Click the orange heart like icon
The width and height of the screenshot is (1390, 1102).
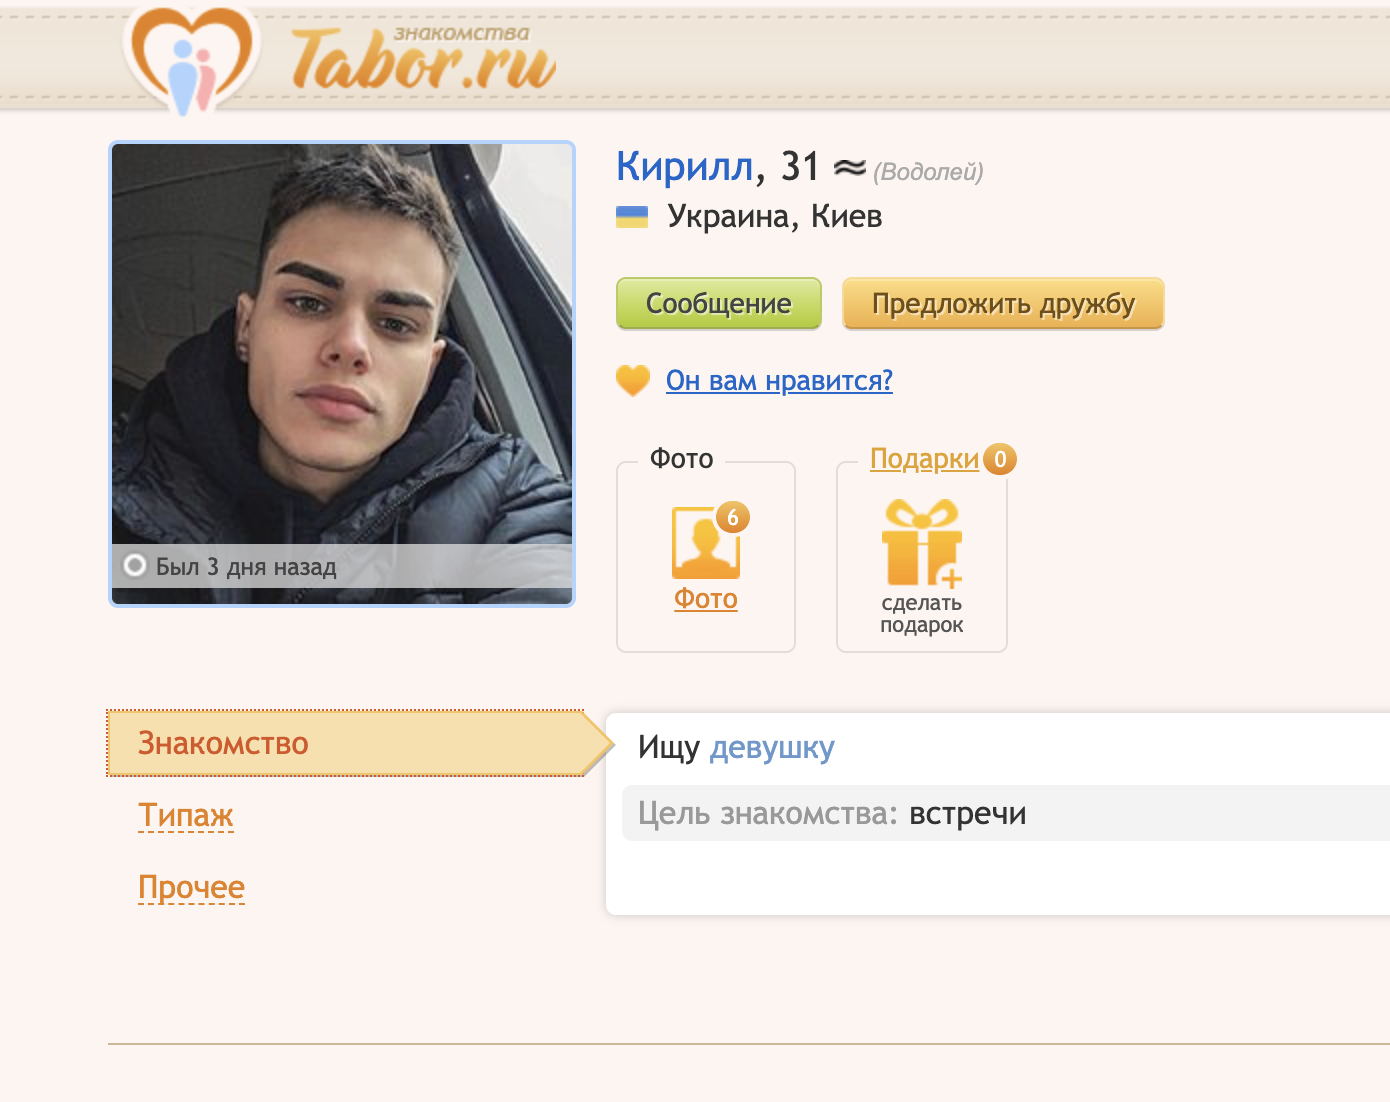(633, 381)
